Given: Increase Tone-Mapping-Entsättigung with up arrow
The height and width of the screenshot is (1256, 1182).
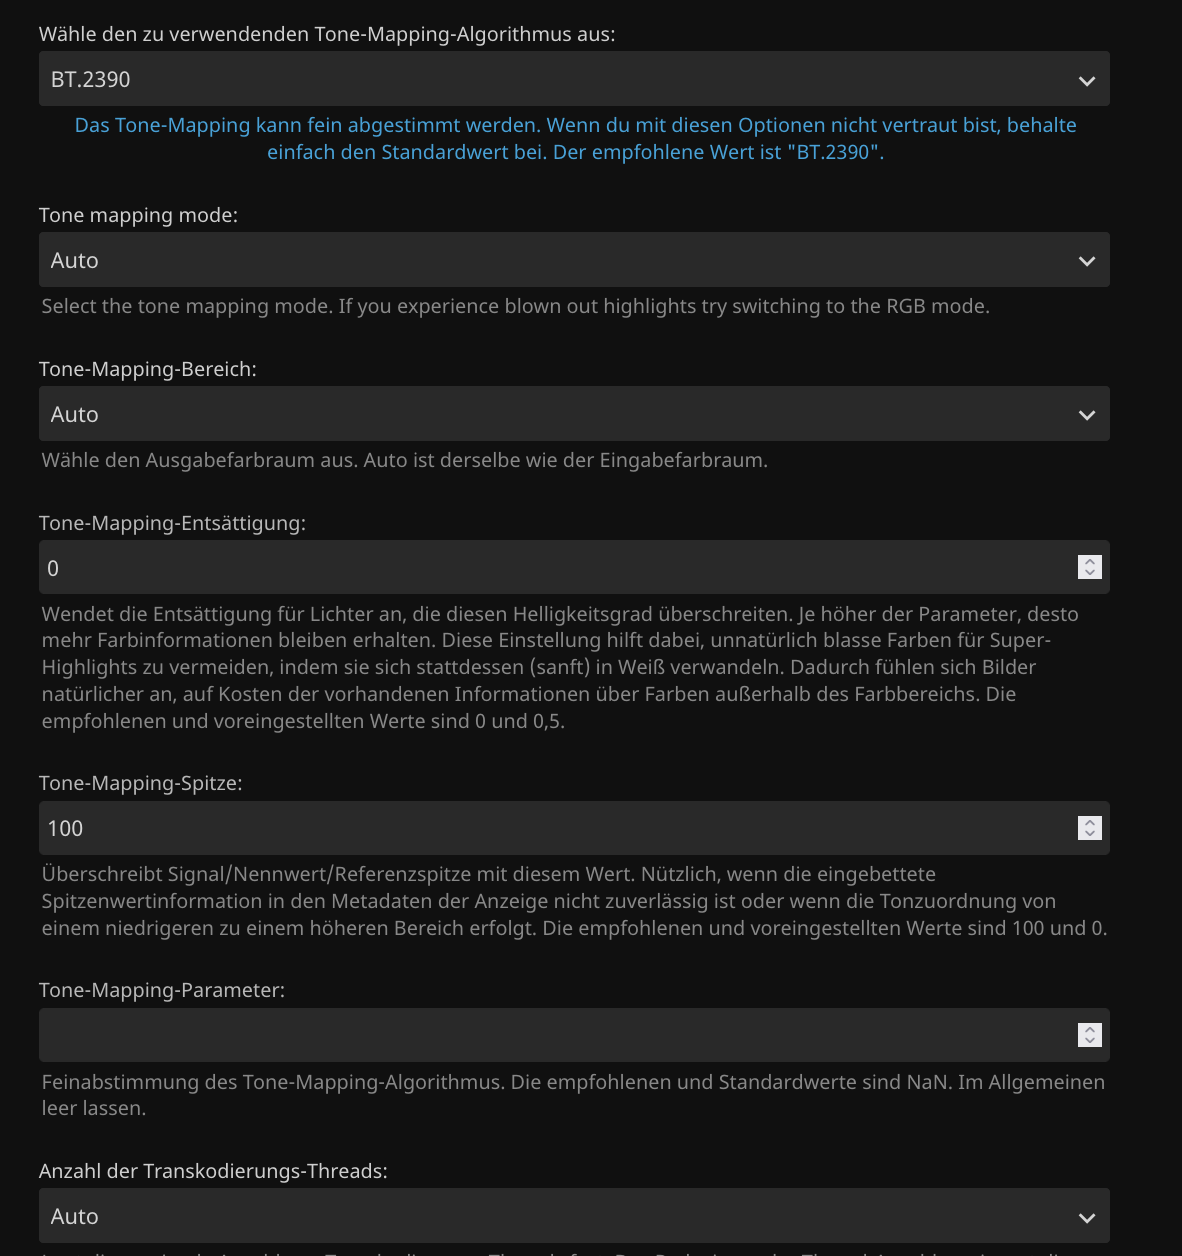Looking at the screenshot, I should [x=1090, y=562].
